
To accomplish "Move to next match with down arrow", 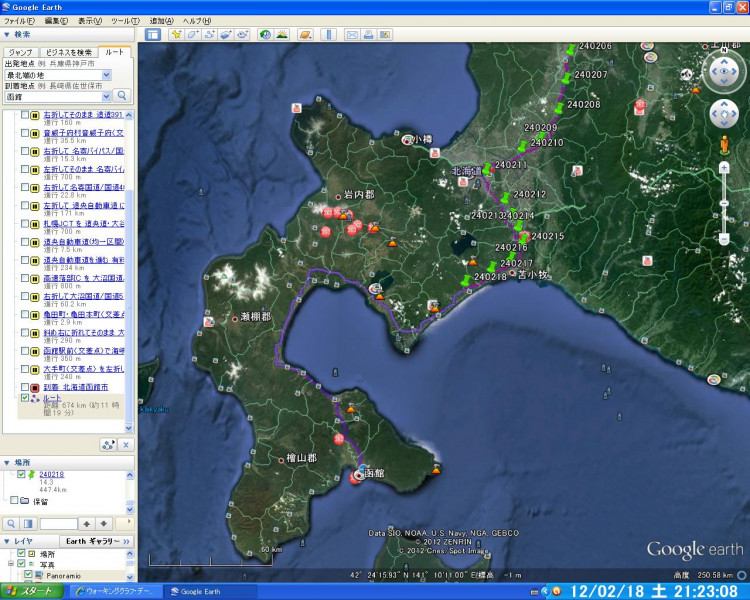I will pos(104,523).
